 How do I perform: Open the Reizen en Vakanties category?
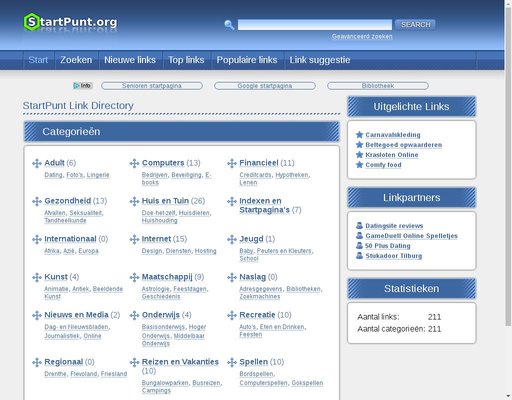180,362
